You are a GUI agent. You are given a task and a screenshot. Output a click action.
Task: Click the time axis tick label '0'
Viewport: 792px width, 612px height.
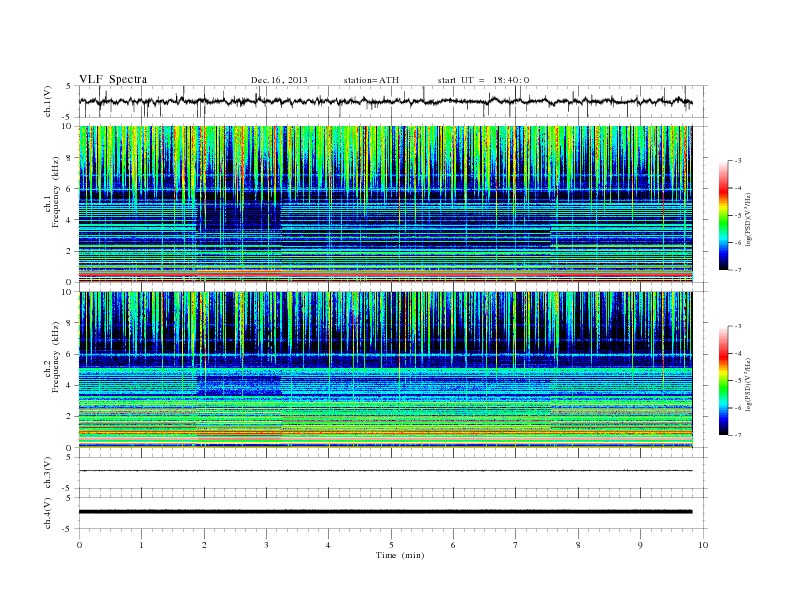point(79,545)
